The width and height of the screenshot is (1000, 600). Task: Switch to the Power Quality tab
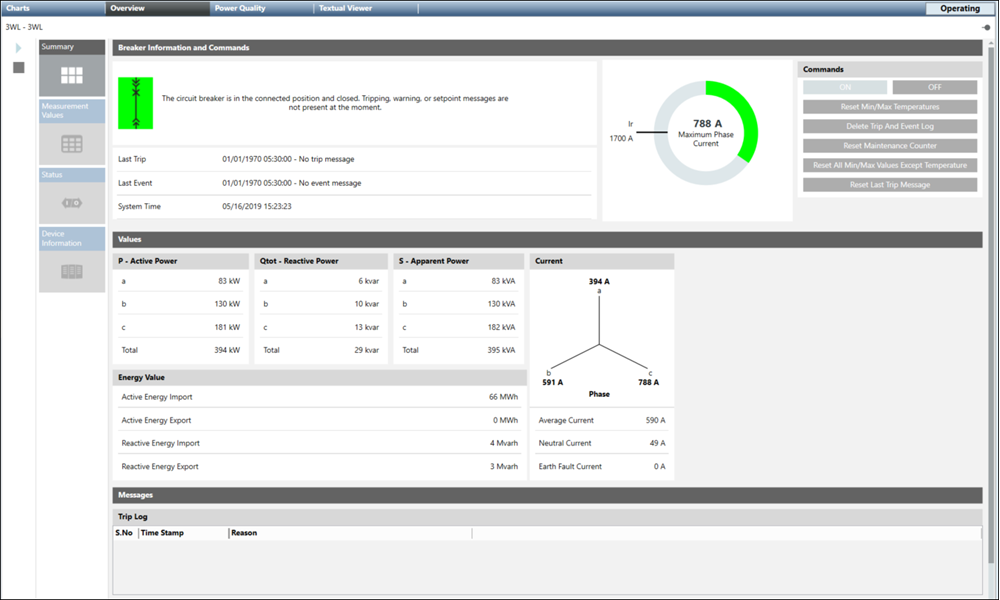pyautogui.click(x=239, y=8)
